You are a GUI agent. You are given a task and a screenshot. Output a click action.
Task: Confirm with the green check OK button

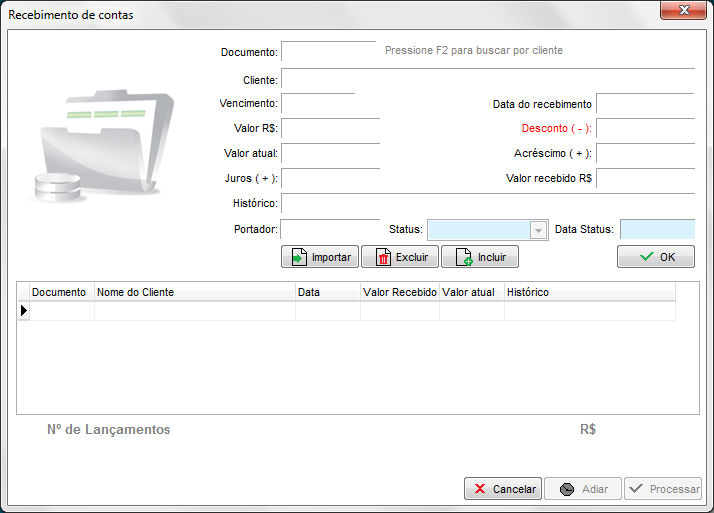(x=655, y=257)
